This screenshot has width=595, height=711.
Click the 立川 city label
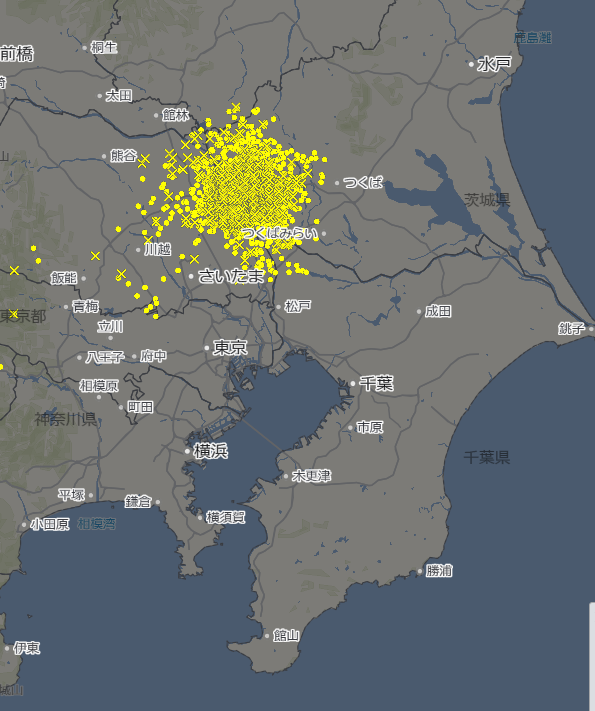(110, 326)
